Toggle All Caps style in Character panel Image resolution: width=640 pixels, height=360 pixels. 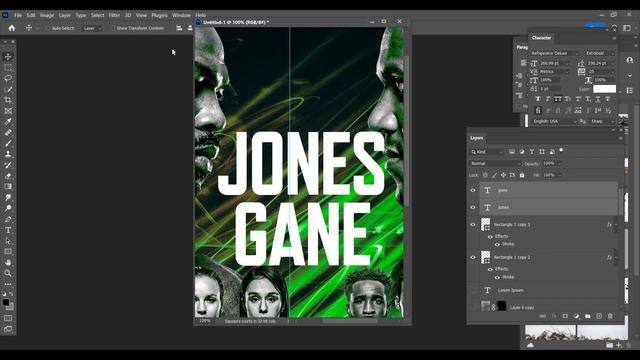(558, 99)
